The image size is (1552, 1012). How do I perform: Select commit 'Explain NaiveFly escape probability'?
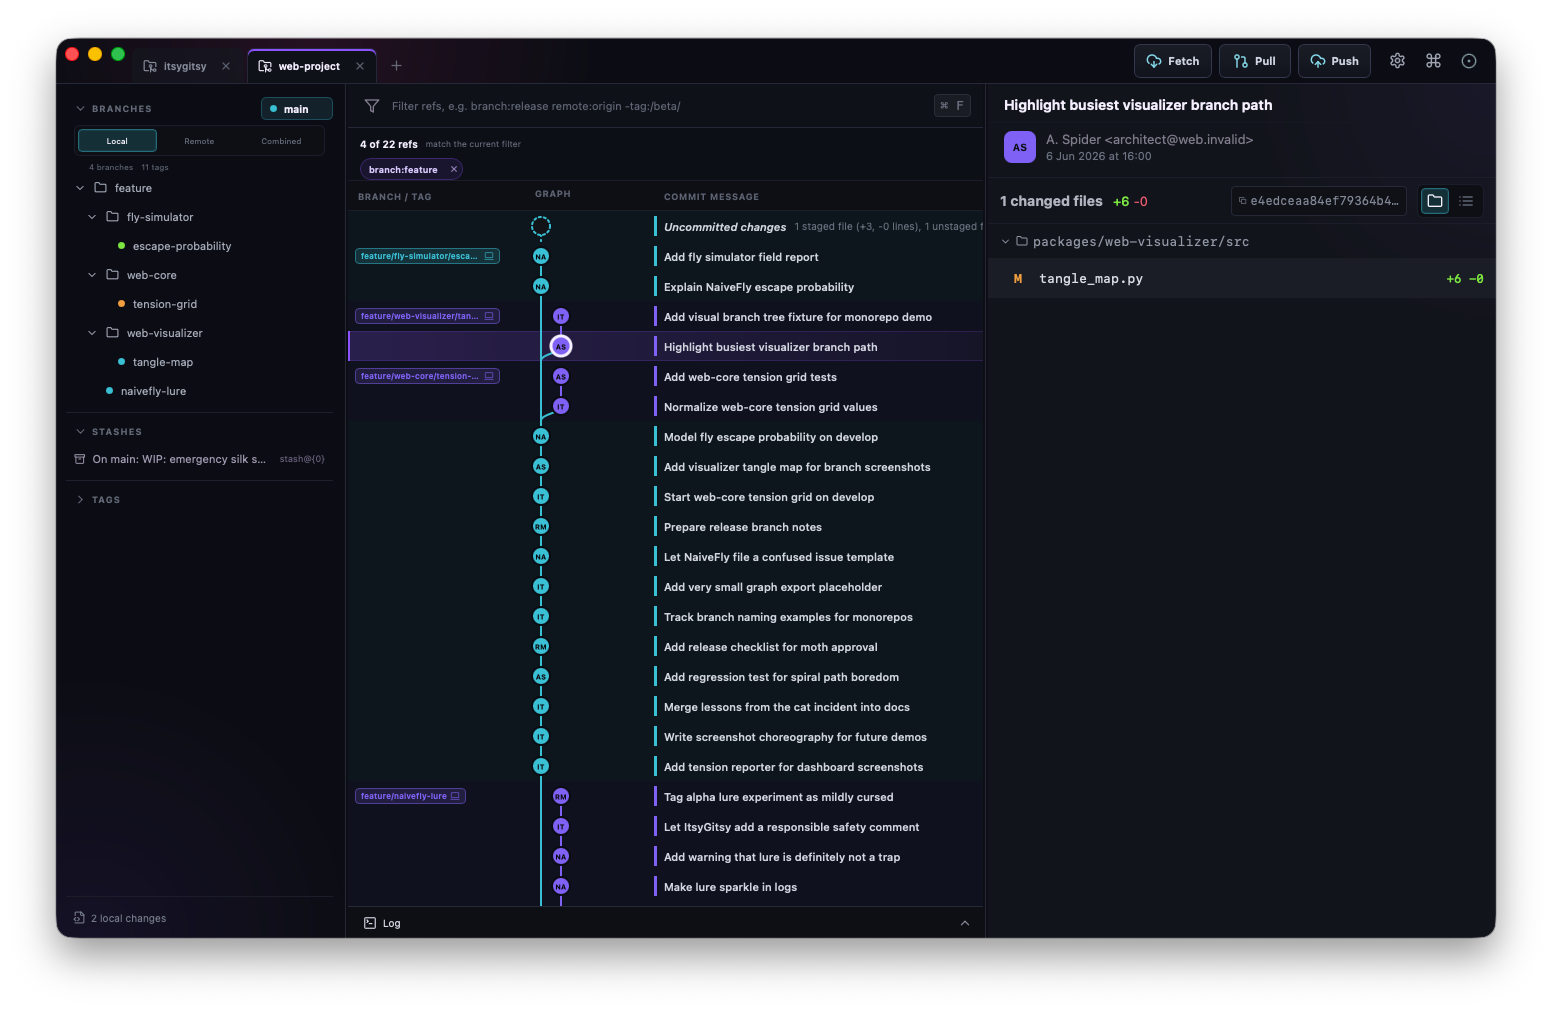665,287
